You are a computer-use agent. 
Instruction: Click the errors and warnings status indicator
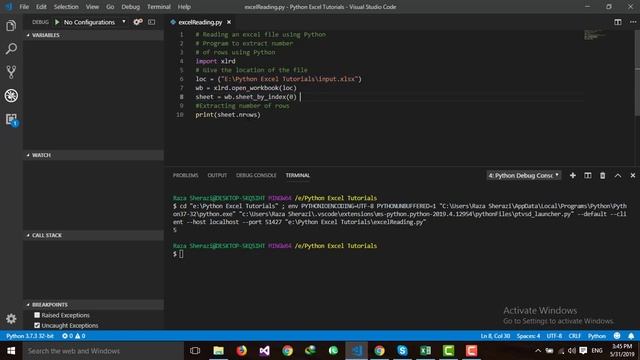(73, 336)
